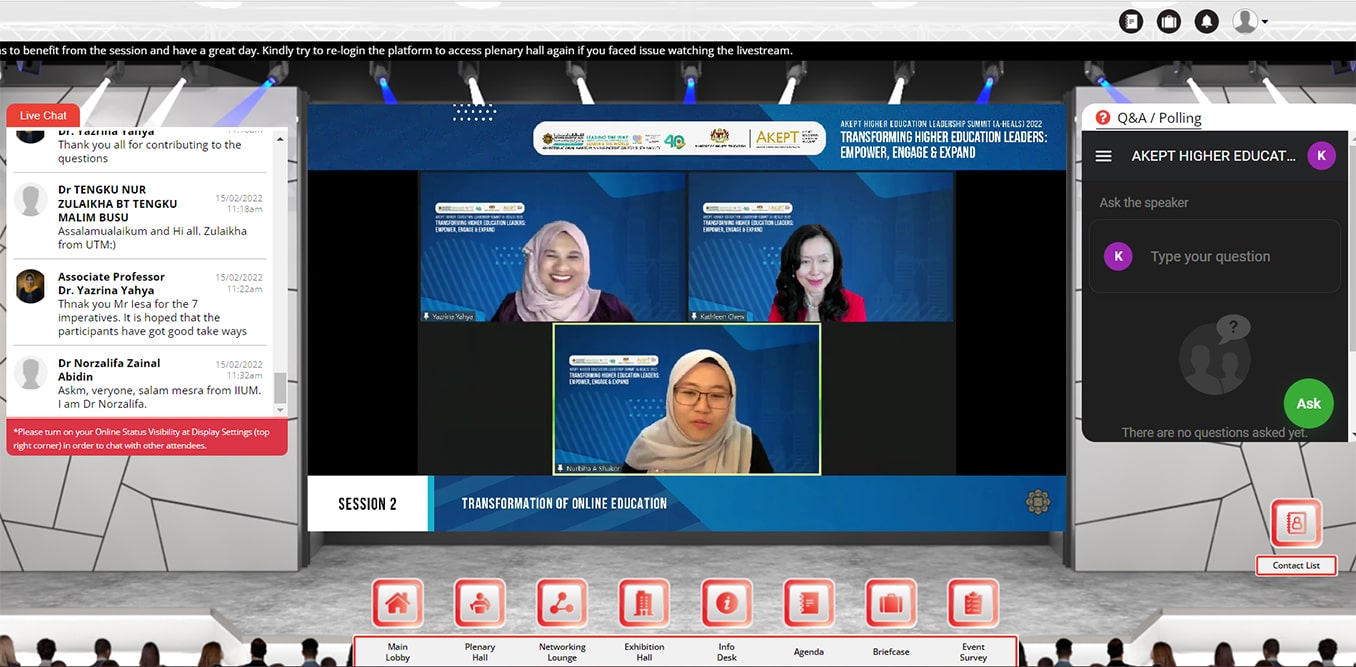The height and width of the screenshot is (667, 1356).
Task: Click the name "Dr Norzalifa Zainal Abidin"
Action: pyautogui.click(x=109, y=369)
